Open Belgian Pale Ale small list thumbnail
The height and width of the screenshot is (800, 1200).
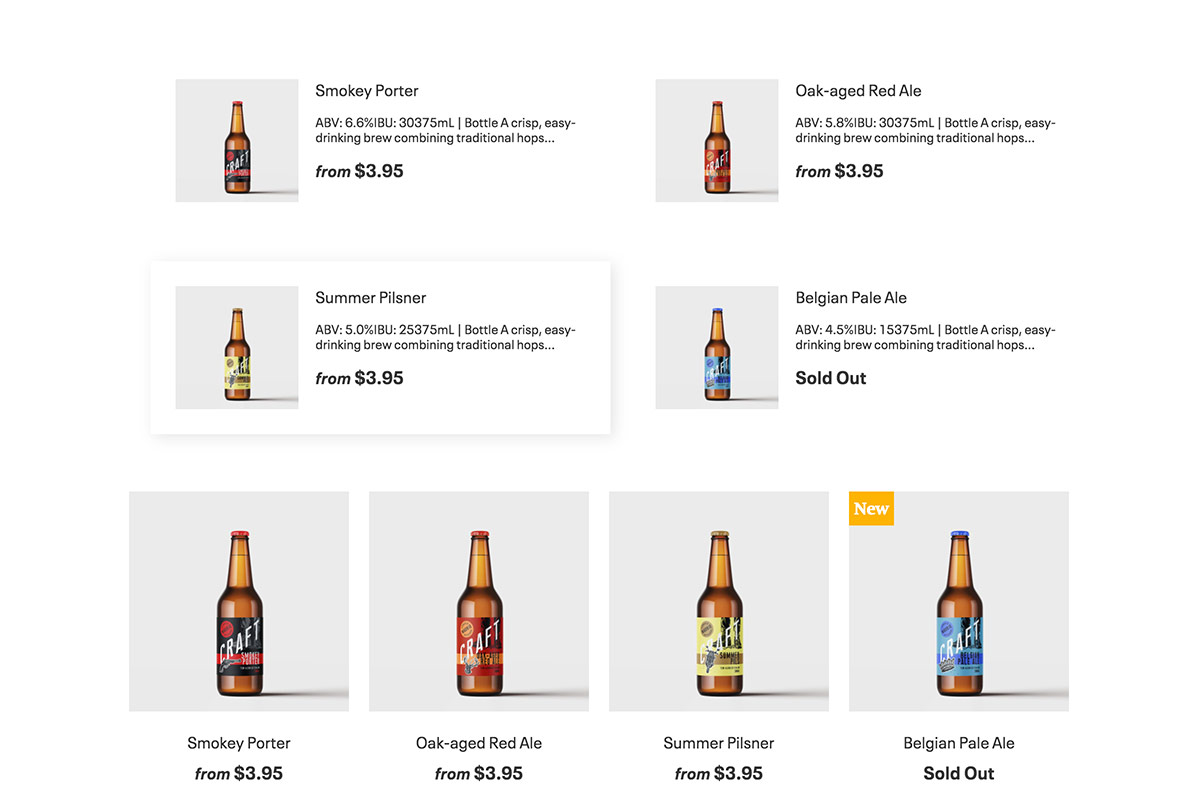coord(717,348)
